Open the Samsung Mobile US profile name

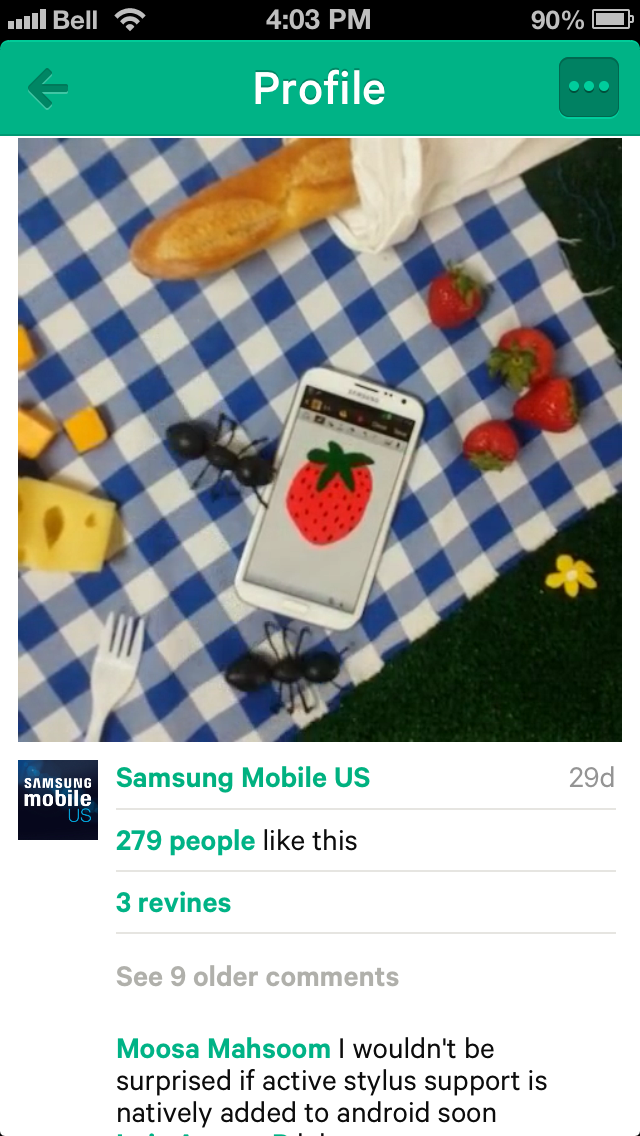pyautogui.click(x=243, y=777)
